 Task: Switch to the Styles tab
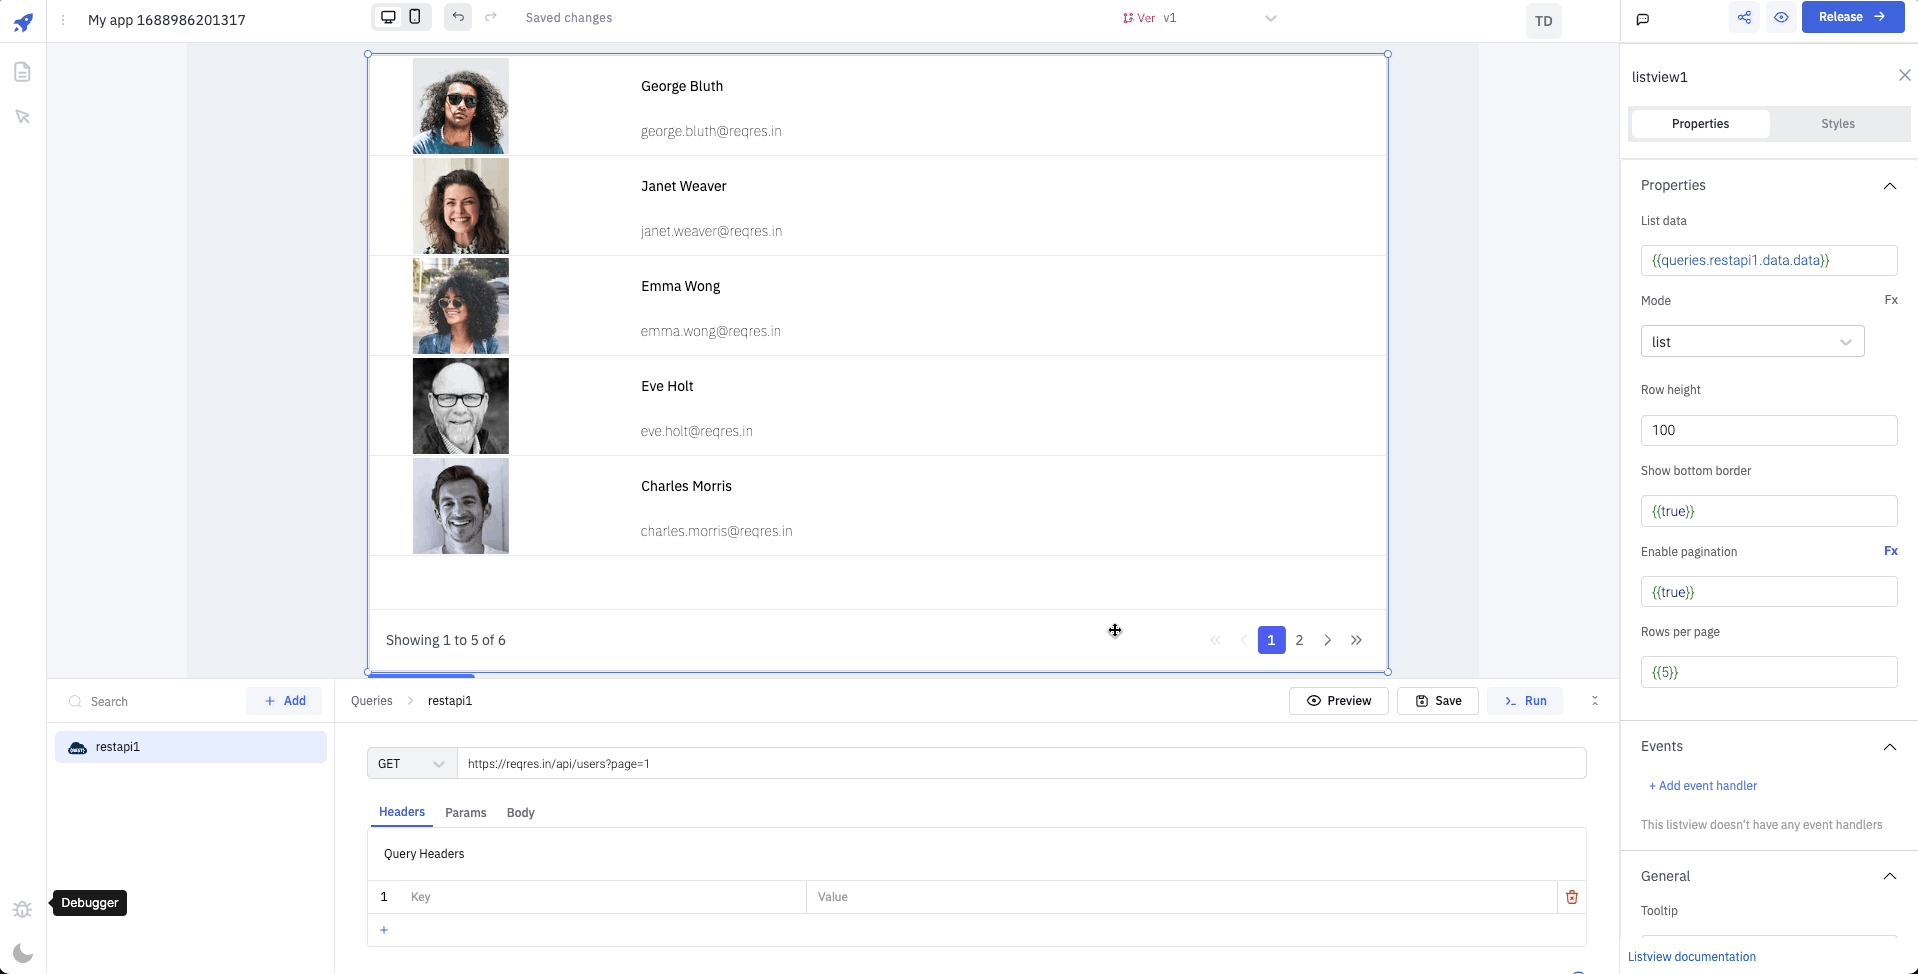[1837, 124]
